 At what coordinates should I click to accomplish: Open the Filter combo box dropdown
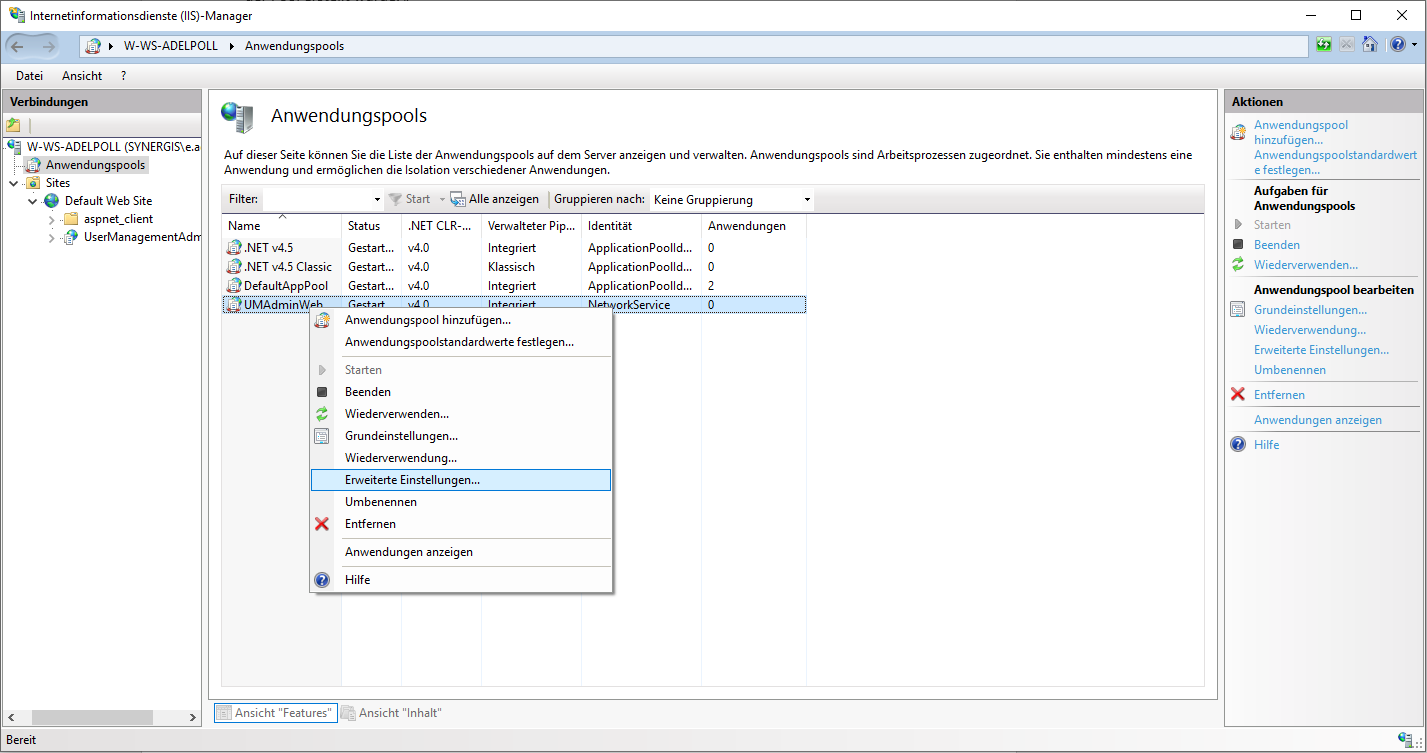coord(377,200)
